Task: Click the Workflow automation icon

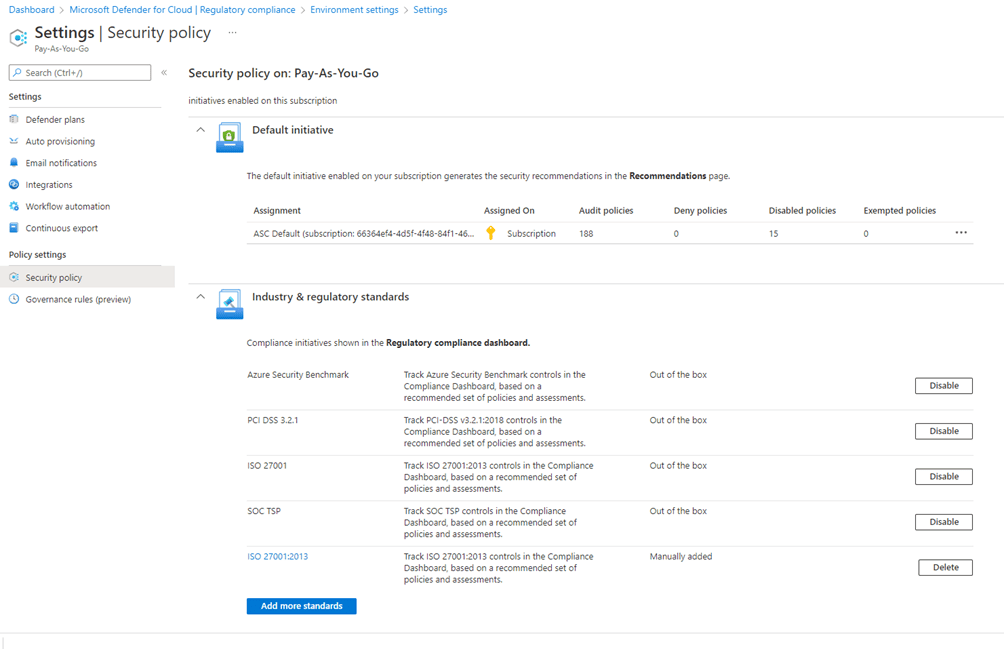Action: click(x=14, y=206)
